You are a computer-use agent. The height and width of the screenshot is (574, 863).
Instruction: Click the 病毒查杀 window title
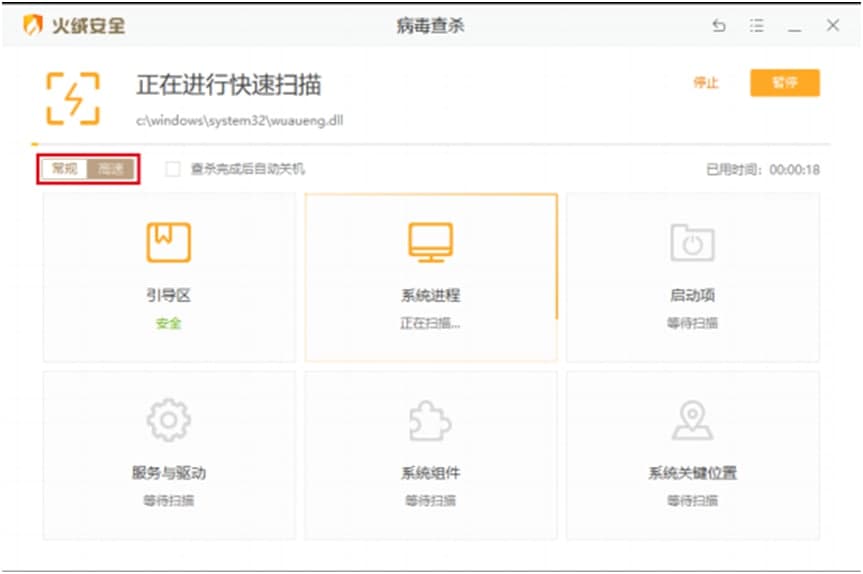[430, 26]
